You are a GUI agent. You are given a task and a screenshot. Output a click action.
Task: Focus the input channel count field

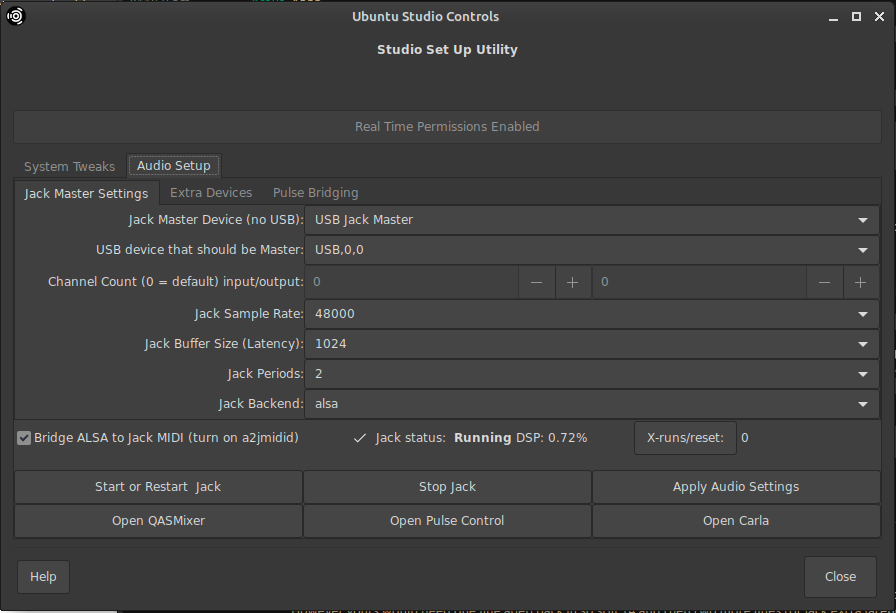pos(412,282)
